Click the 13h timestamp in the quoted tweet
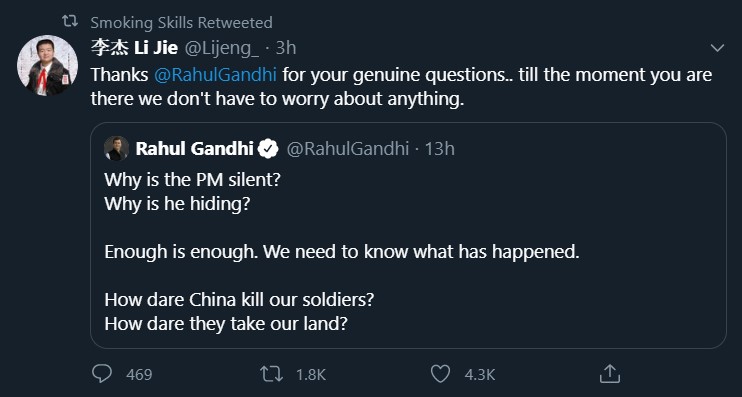 439,149
